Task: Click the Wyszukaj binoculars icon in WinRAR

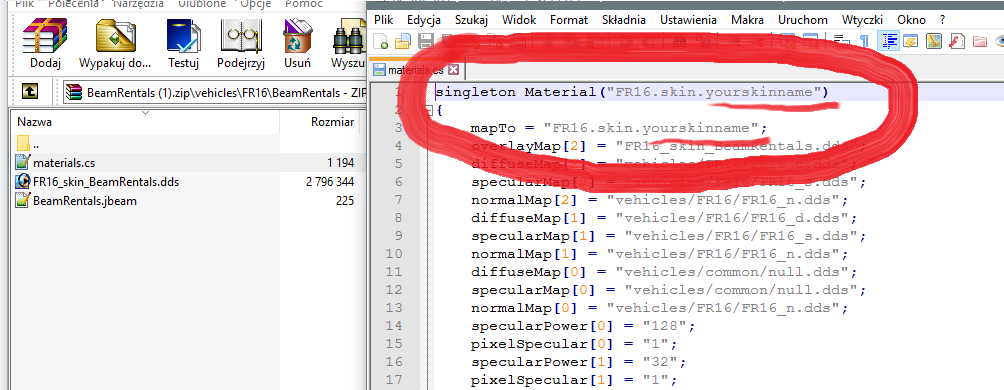Action: tap(349, 36)
